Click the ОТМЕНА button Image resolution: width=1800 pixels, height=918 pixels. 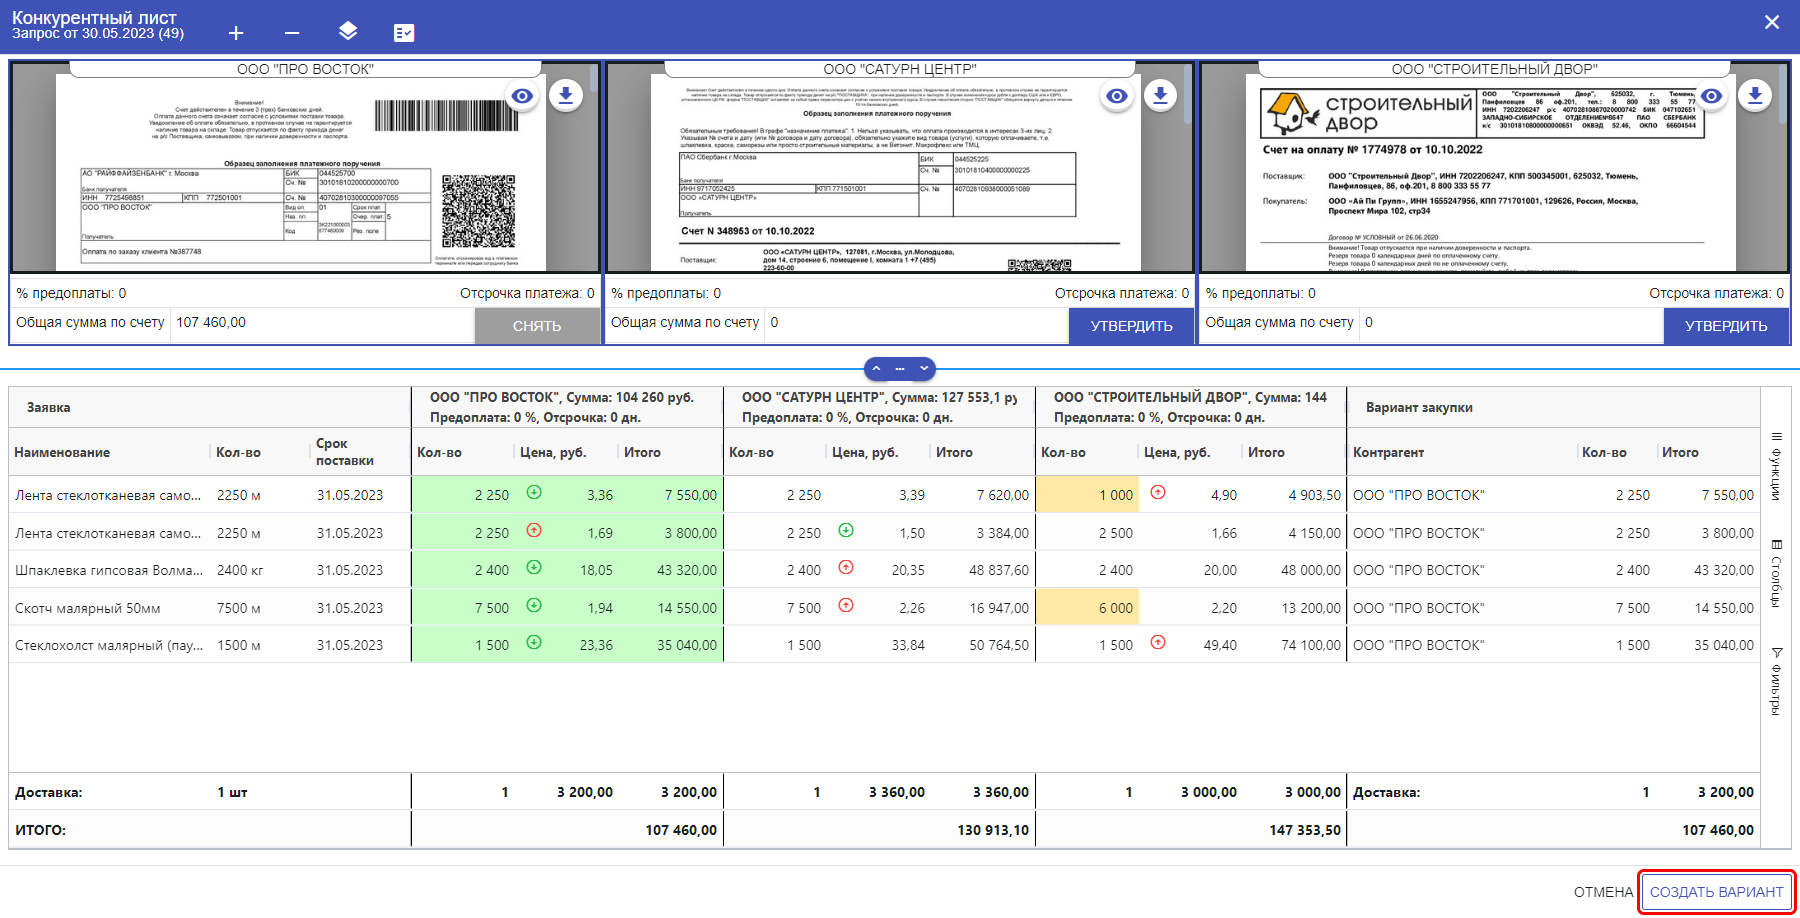click(1603, 892)
